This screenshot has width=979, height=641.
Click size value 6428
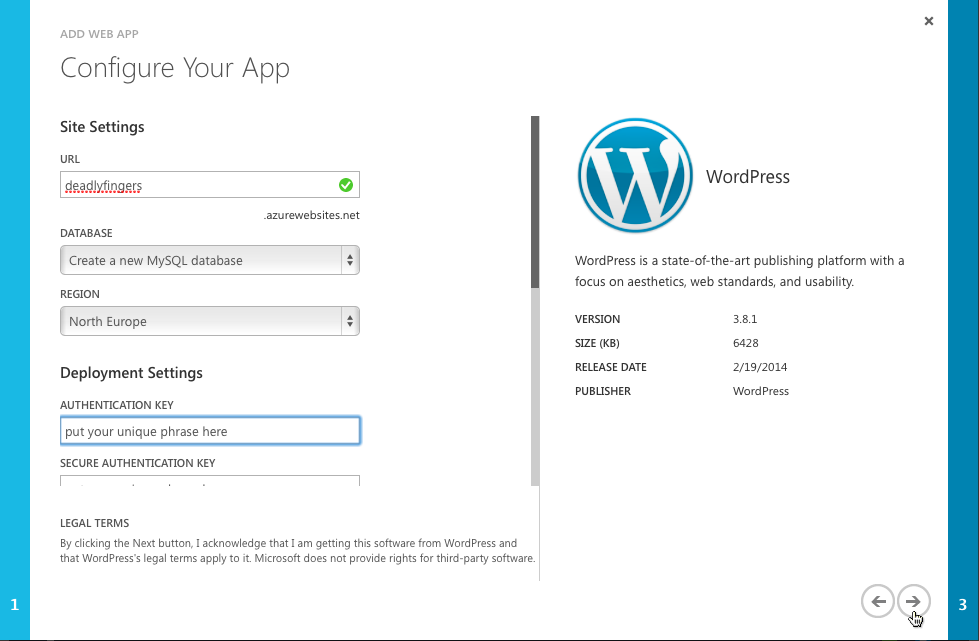745,343
